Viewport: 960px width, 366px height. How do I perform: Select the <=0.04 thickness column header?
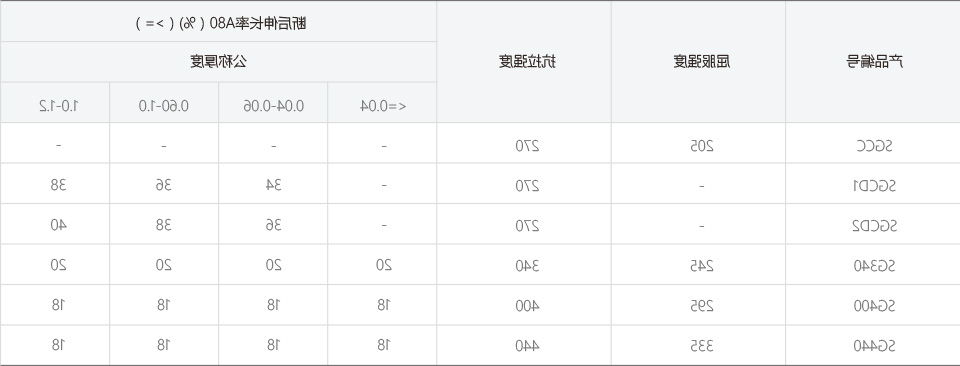pyautogui.click(x=382, y=103)
